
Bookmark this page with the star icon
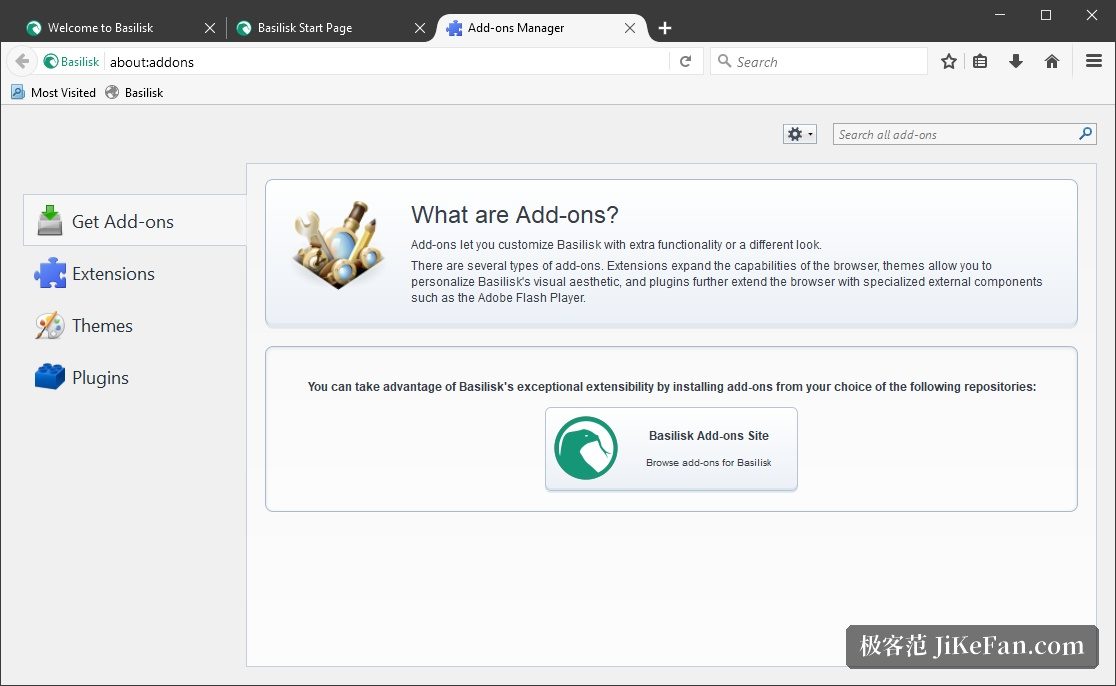(949, 62)
